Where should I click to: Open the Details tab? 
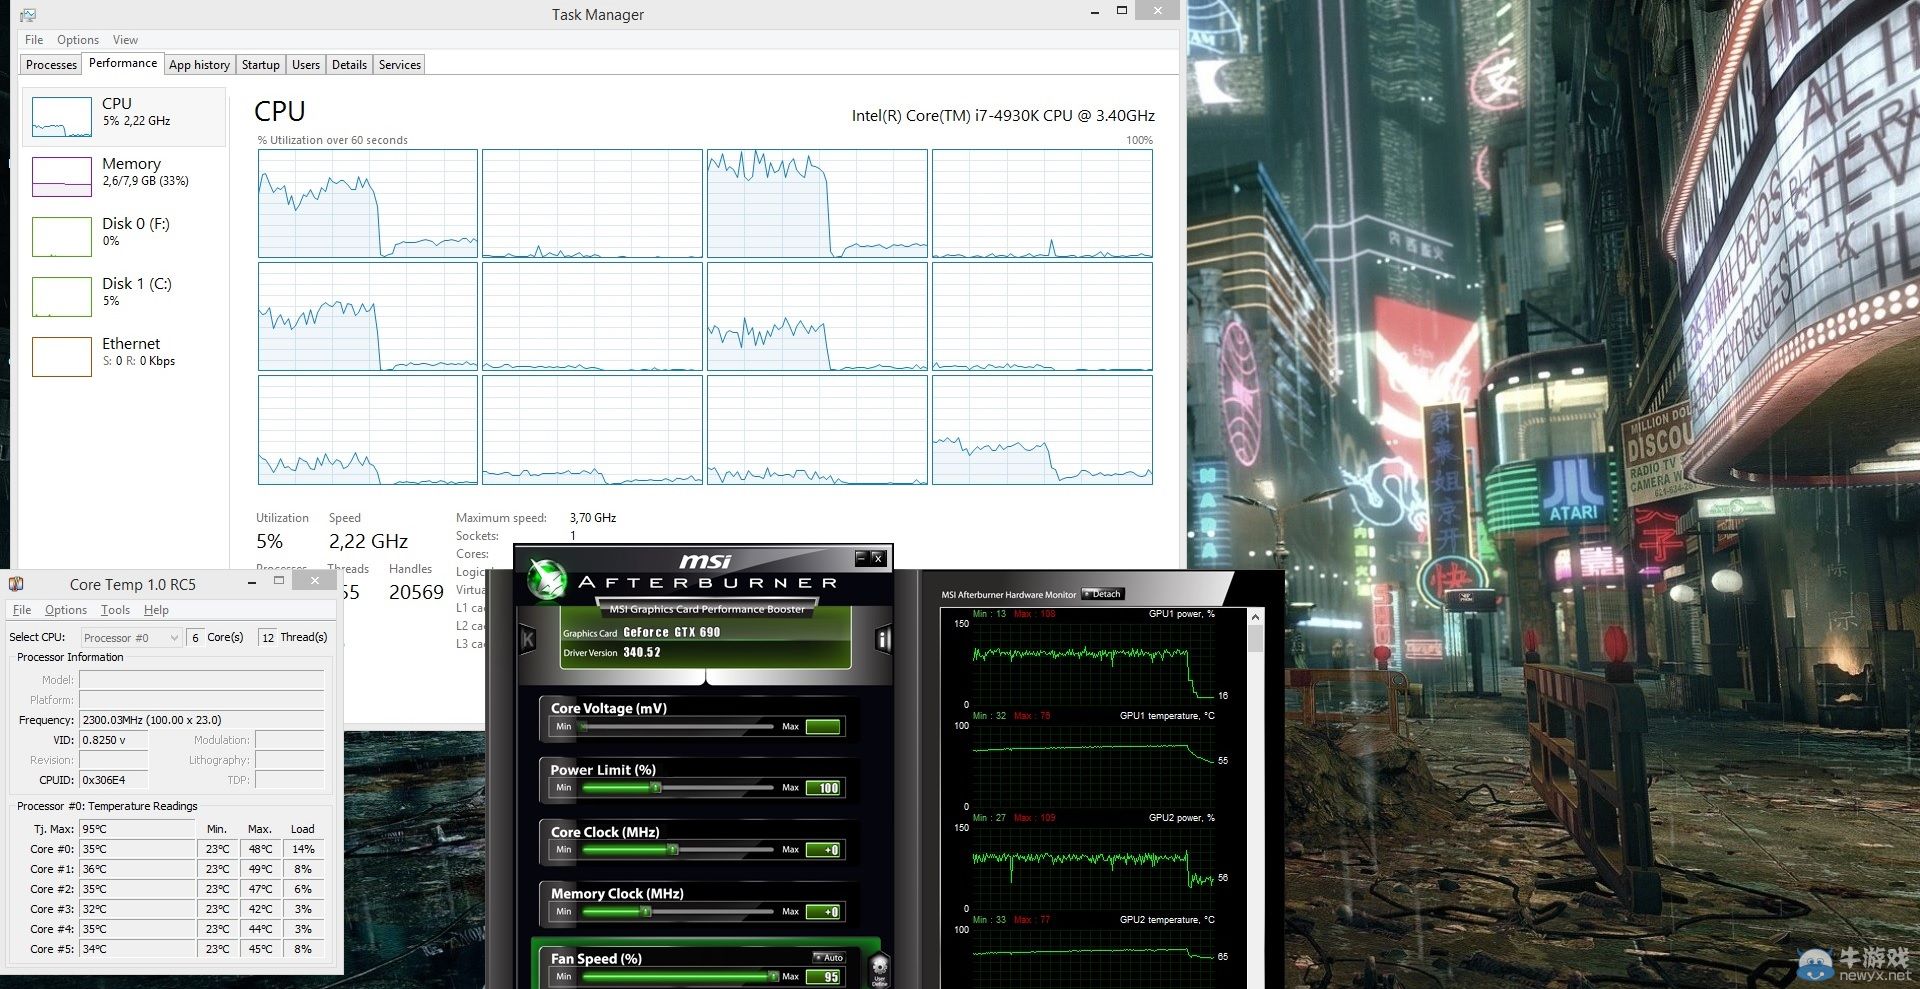pyautogui.click(x=349, y=65)
